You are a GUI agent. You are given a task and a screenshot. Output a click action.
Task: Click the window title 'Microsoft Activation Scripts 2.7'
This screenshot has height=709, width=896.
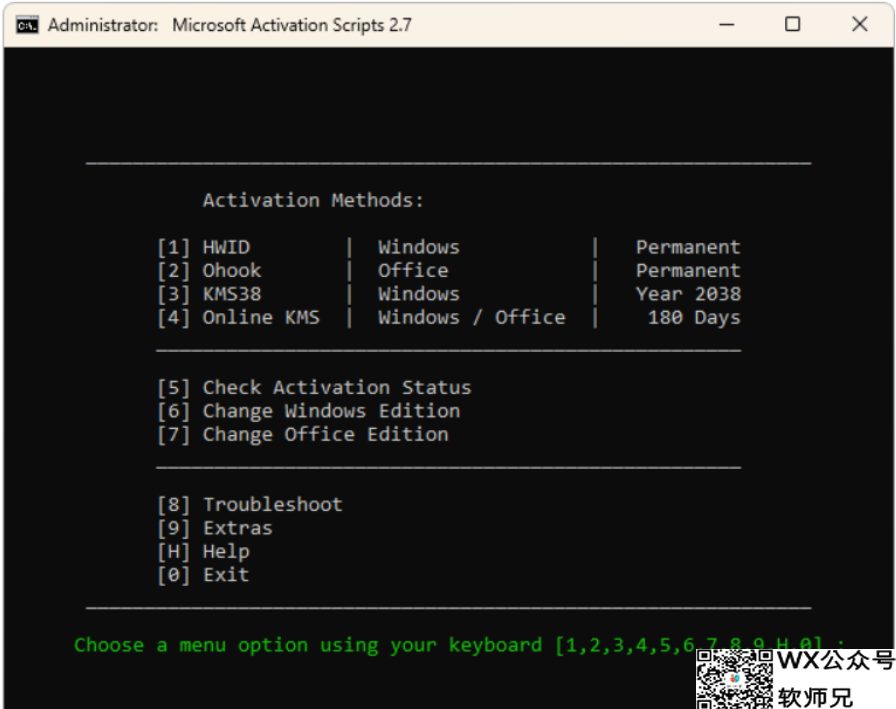pos(291,25)
